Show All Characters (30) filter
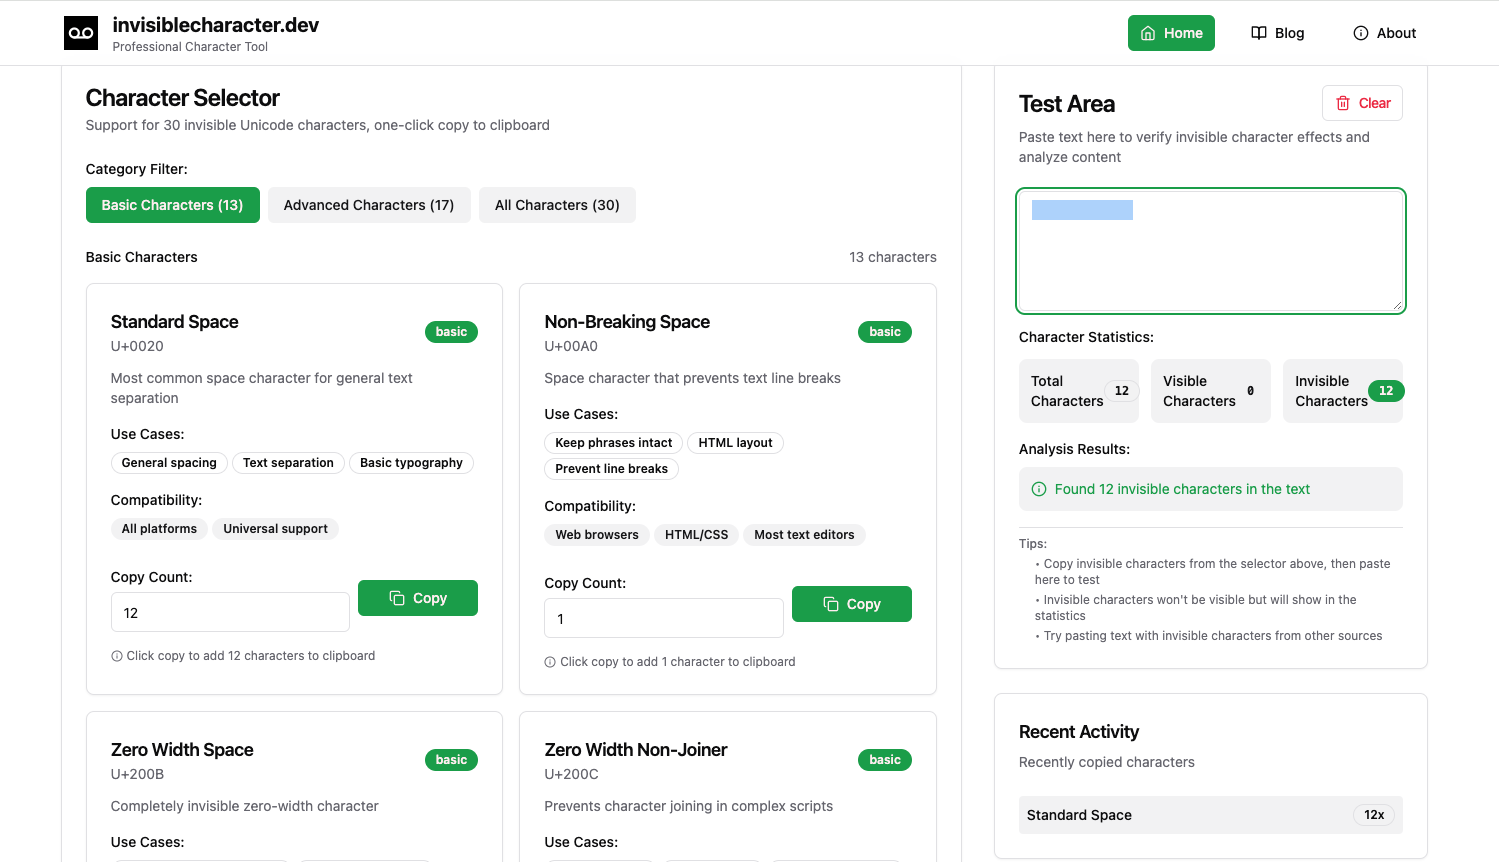This screenshot has height=862, width=1499. tap(557, 205)
